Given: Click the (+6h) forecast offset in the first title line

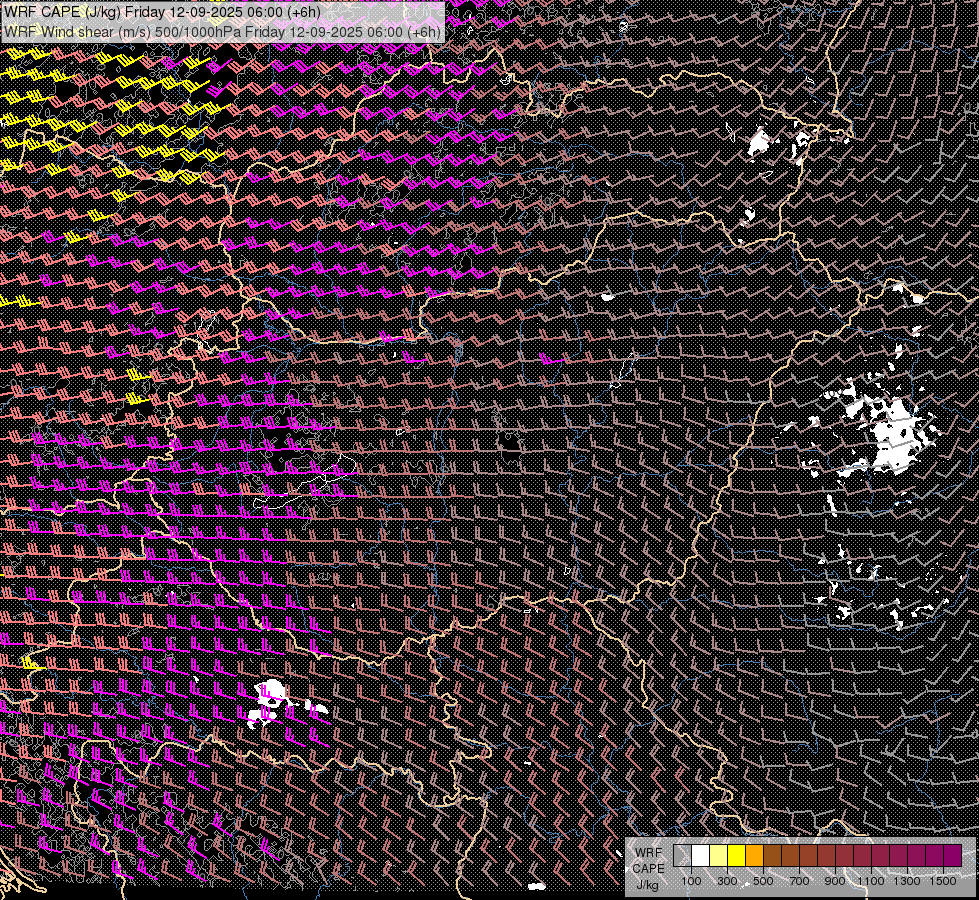Looking at the screenshot, I should click(x=298, y=11).
